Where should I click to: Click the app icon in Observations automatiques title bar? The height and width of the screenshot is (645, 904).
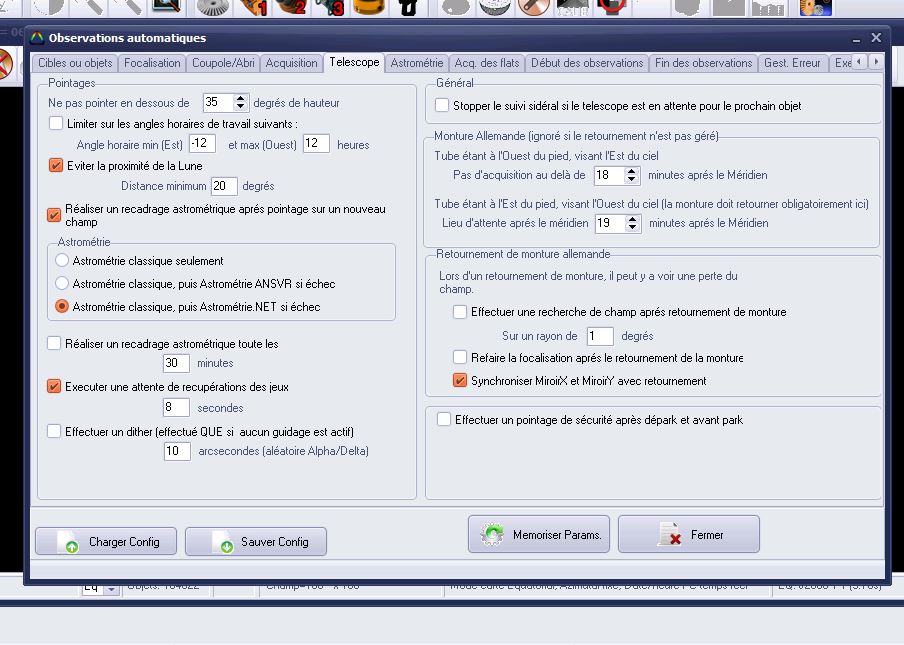pyautogui.click(x=37, y=38)
